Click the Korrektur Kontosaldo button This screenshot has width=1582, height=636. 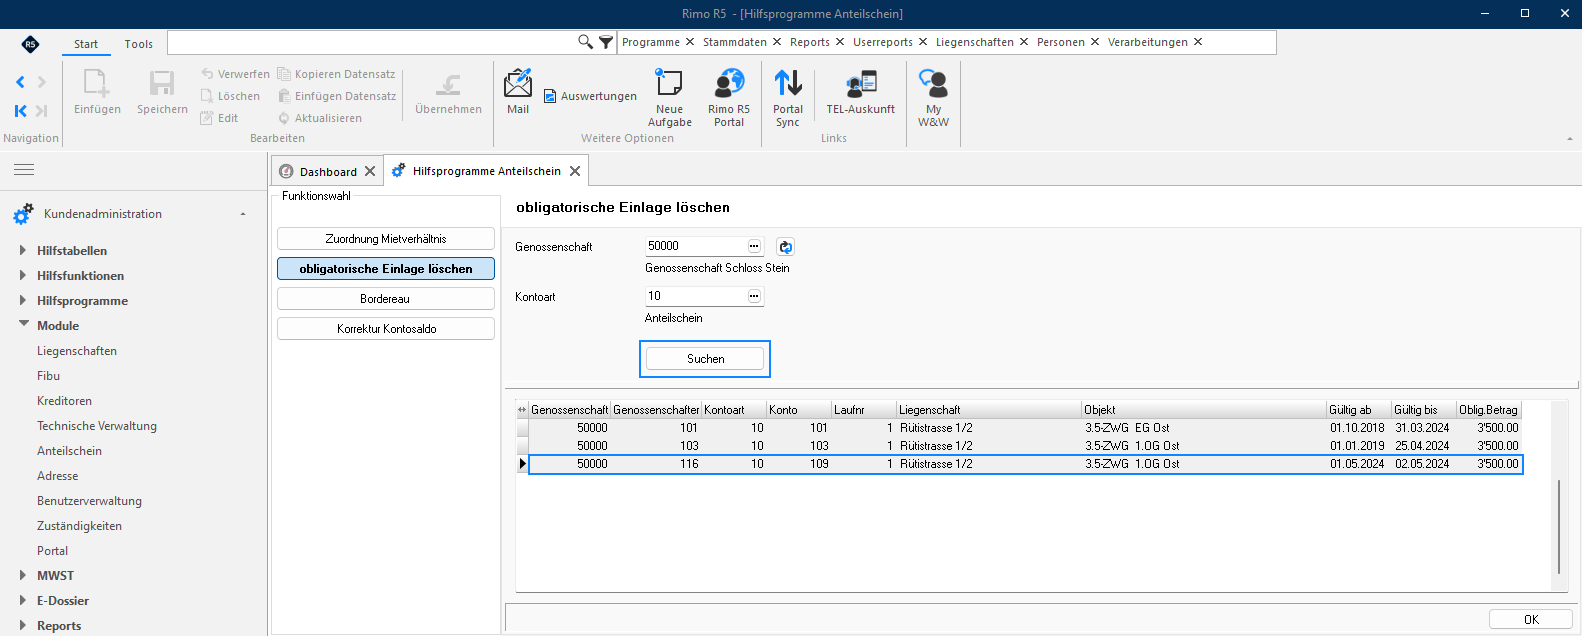pyautogui.click(x=386, y=329)
